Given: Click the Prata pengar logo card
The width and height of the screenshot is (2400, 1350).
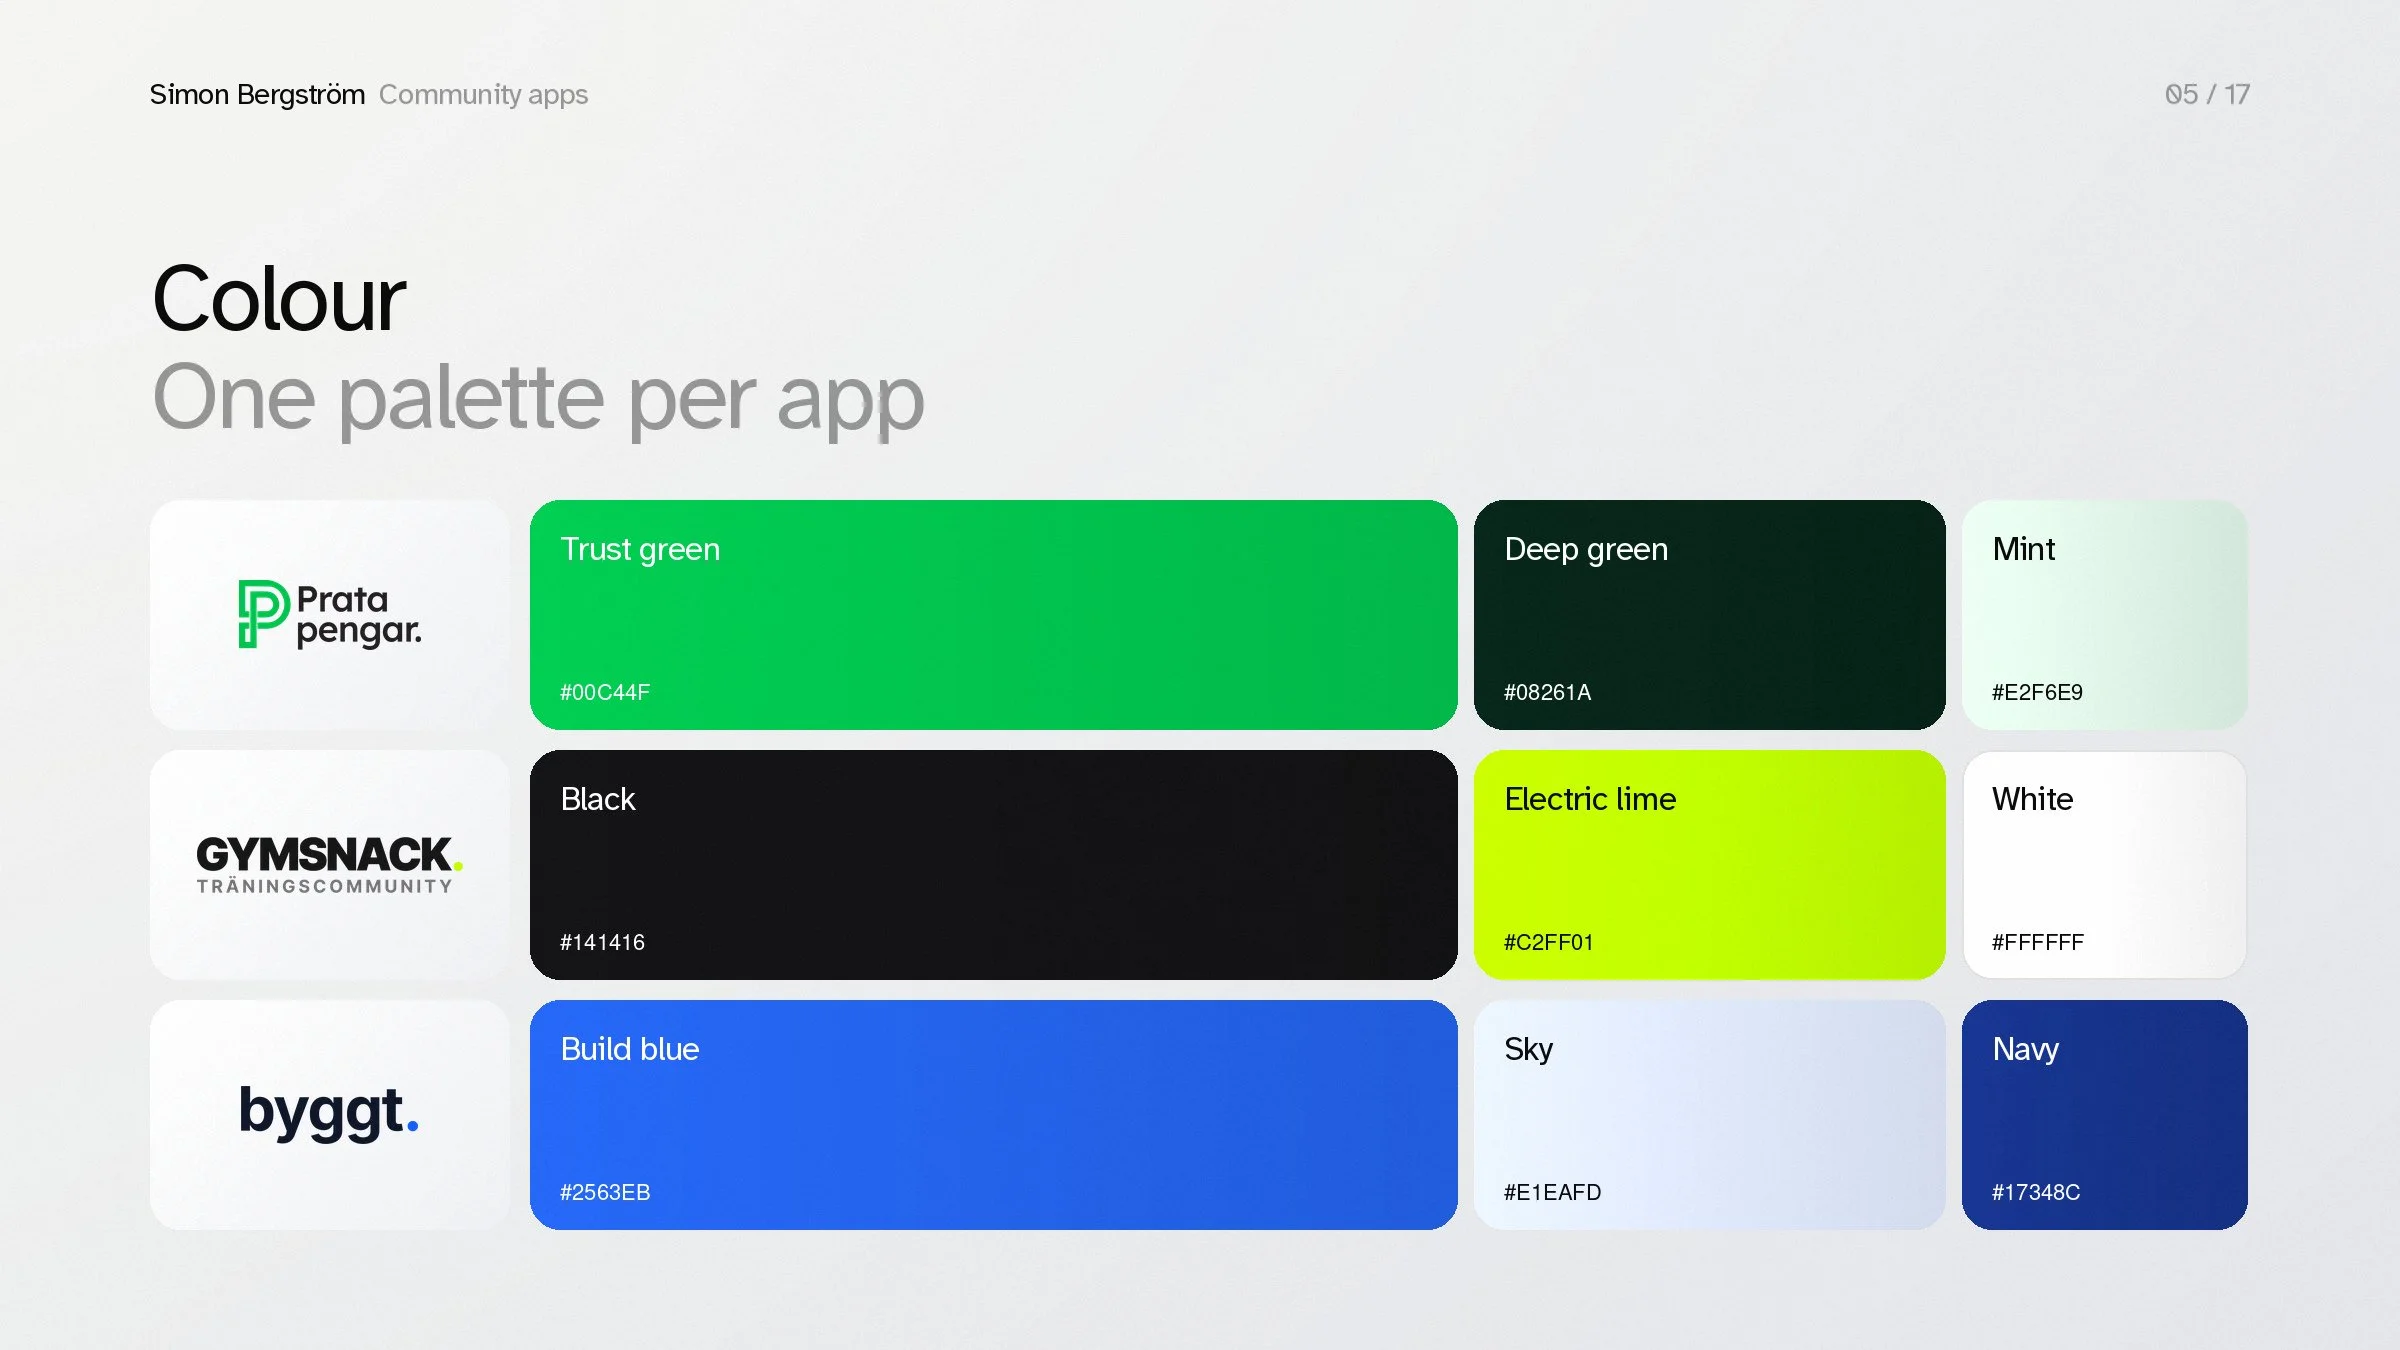Looking at the screenshot, I should tap(330, 615).
